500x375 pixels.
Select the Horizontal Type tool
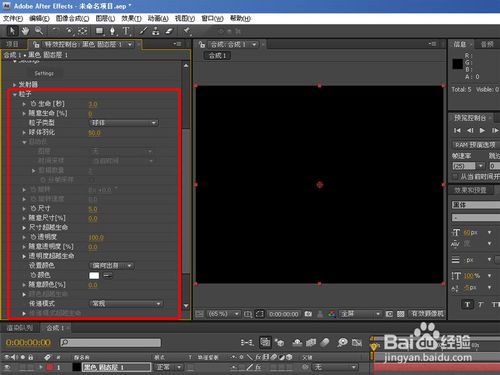coord(126,31)
